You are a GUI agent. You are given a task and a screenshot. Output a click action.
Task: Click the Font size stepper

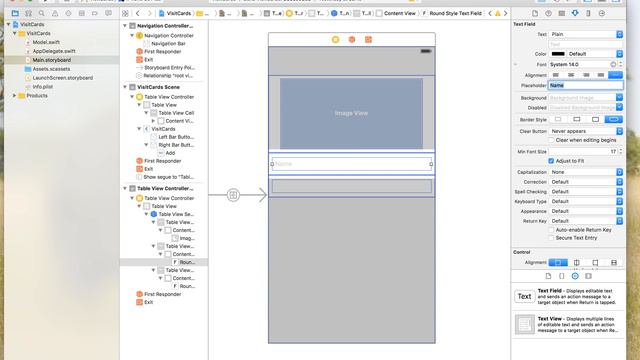pos(621,64)
